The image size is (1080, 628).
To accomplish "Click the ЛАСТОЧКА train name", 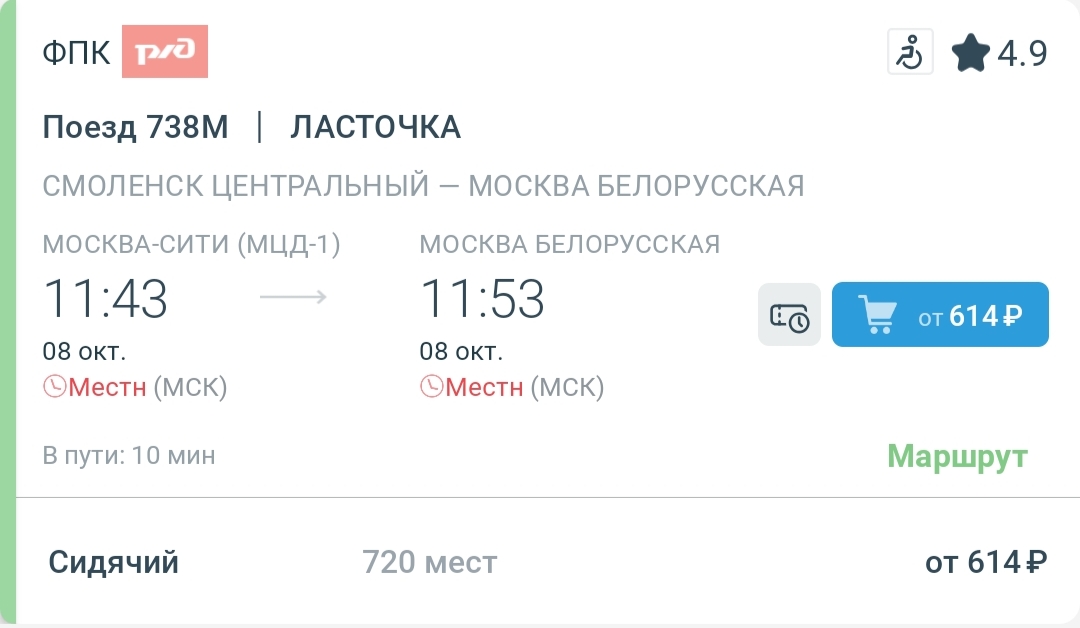I will click(x=375, y=127).
